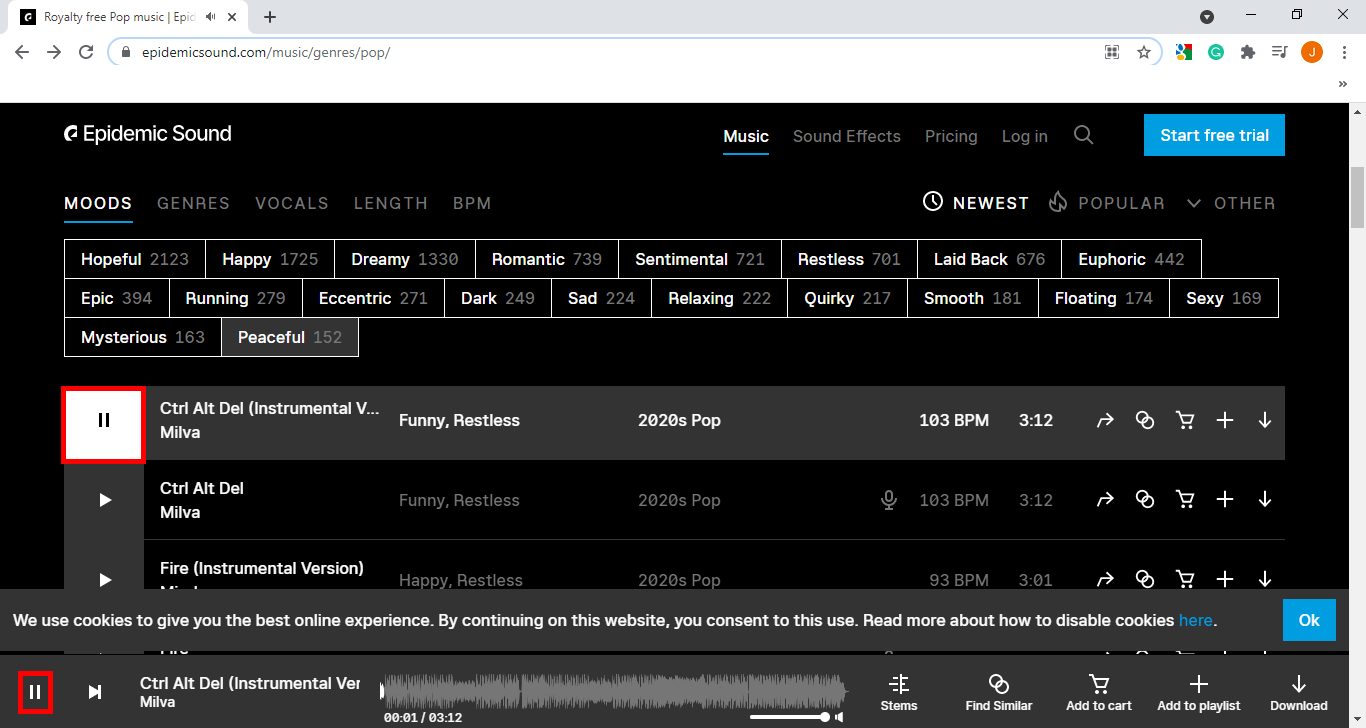Viewport: 1366px width, 728px height.
Task: Open the LENGTH filter tab
Action: (391, 203)
